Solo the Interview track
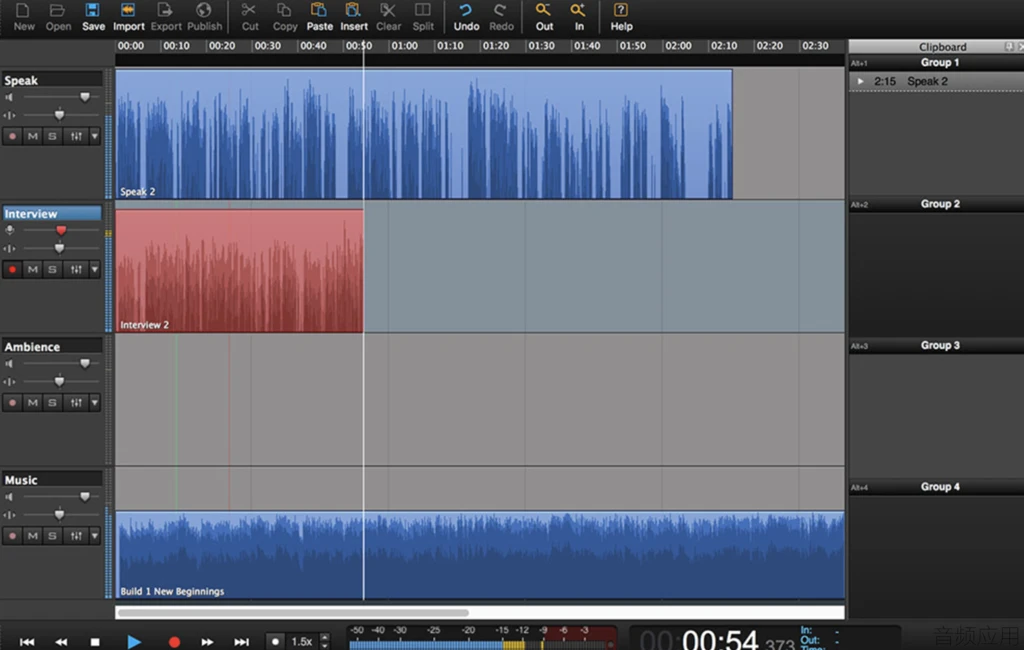This screenshot has width=1024, height=650. (x=53, y=269)
